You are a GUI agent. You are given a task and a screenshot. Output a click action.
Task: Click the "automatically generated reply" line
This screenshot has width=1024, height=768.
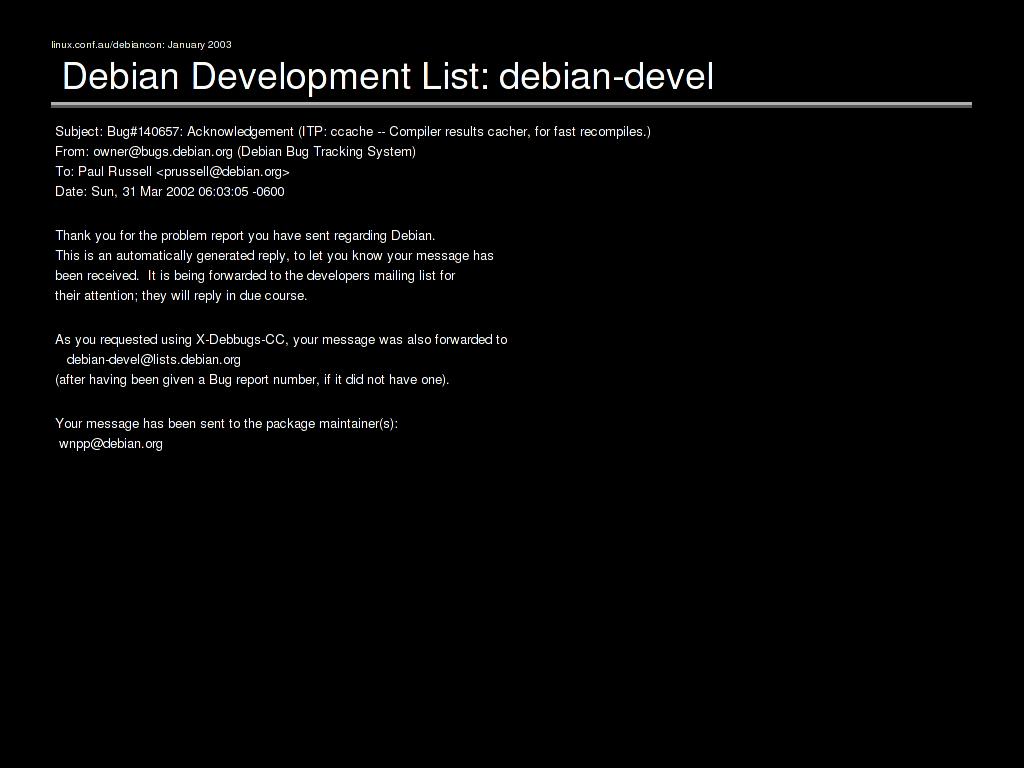(x=274, y=256)
